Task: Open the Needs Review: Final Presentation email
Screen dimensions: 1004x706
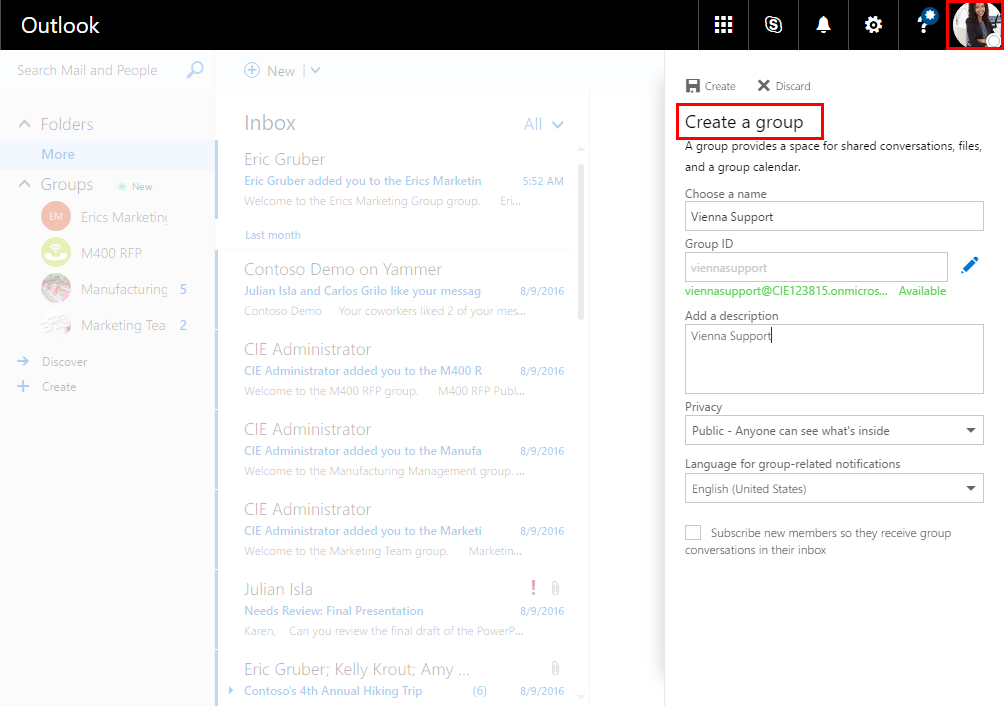Action: (334, 611)
